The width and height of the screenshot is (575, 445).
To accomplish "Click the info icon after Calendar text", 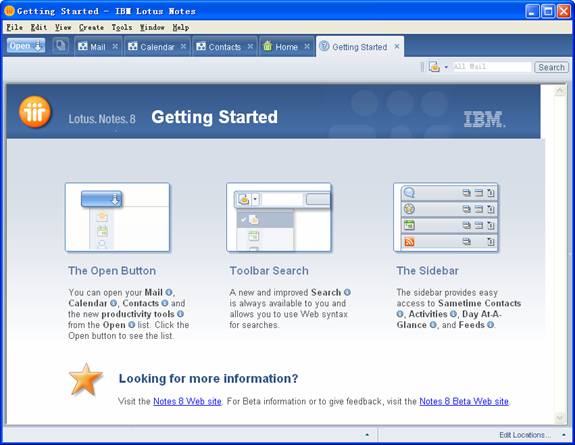I will click(x=114, y=303).
